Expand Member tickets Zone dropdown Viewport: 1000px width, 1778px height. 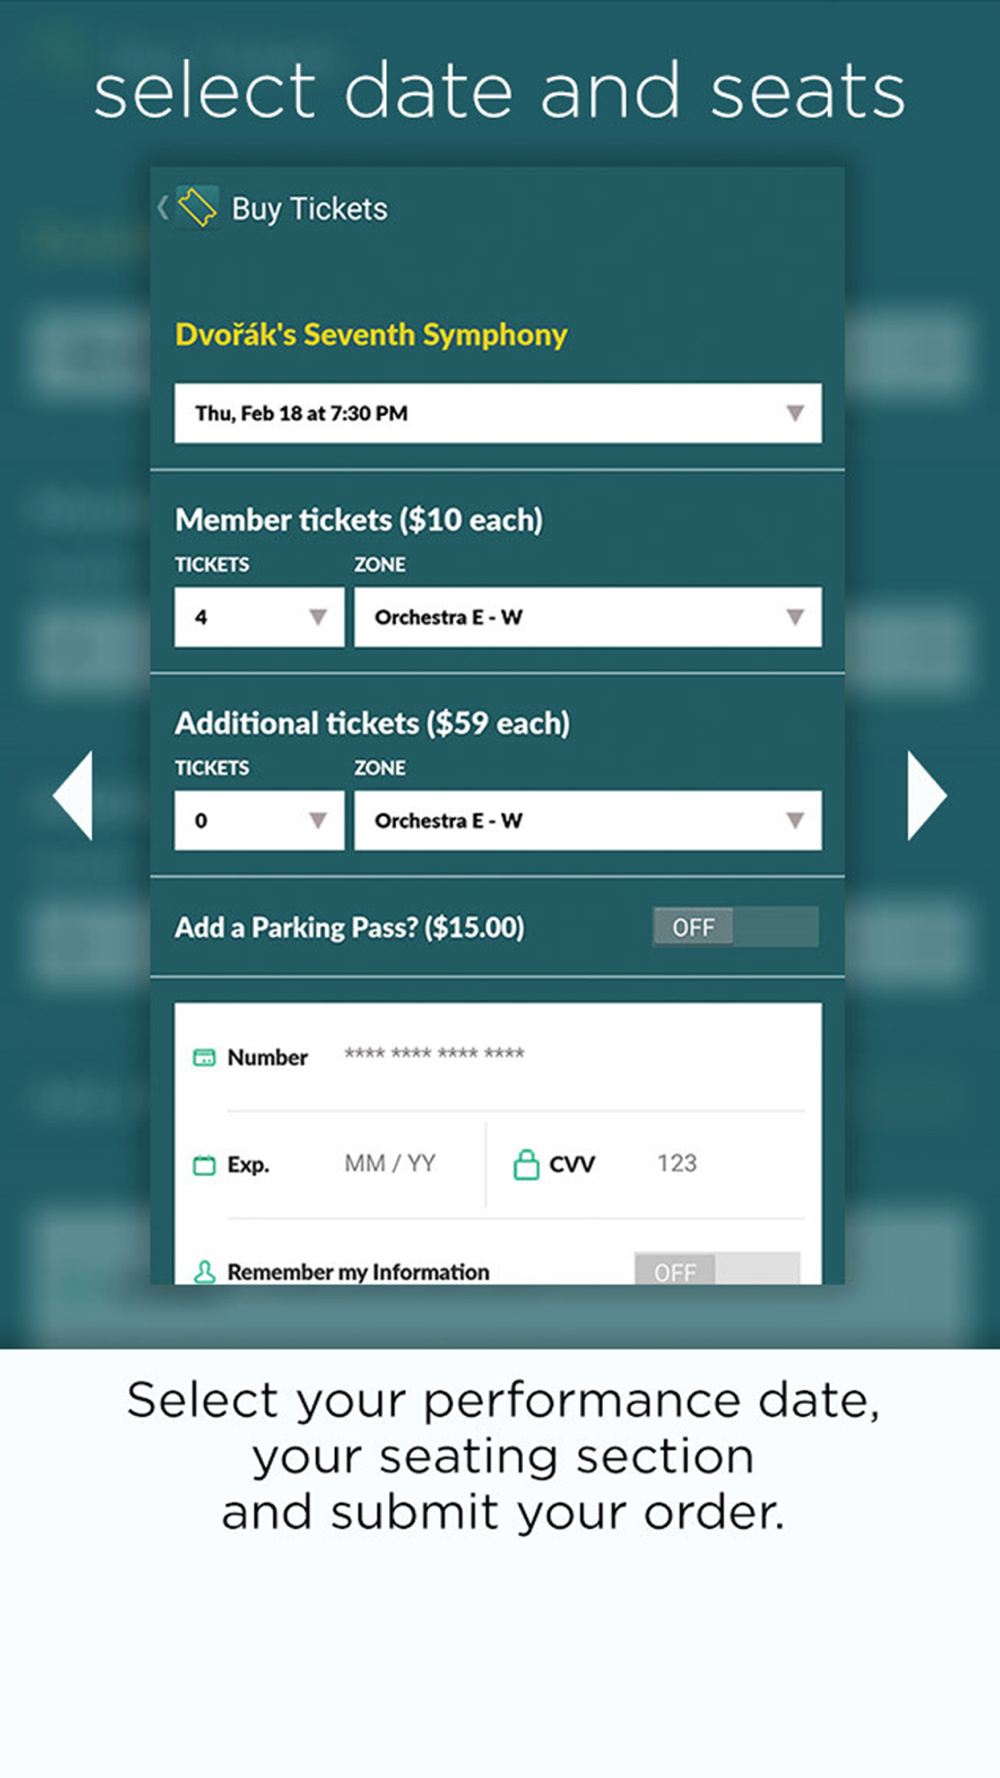pos(588,617)
